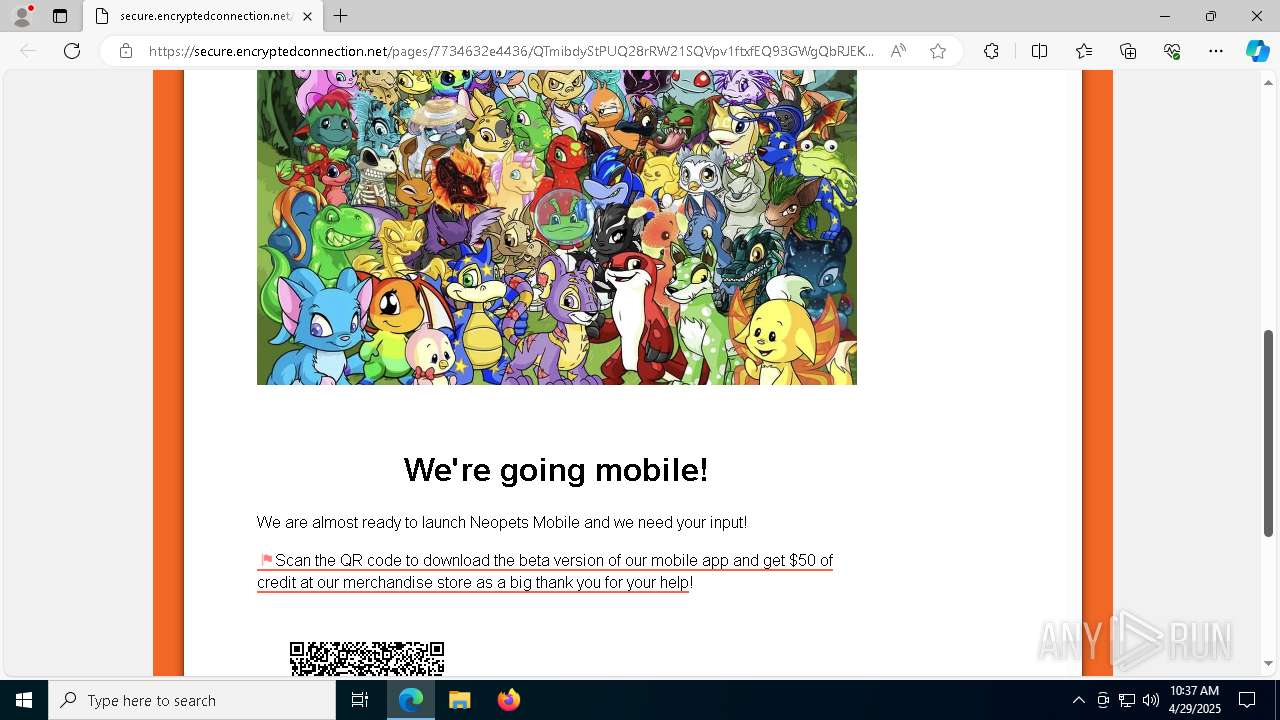The height and width of the screenshot is (720, 1280).
Task: Open the network status tray icon
Action: tap(1127, 700)
